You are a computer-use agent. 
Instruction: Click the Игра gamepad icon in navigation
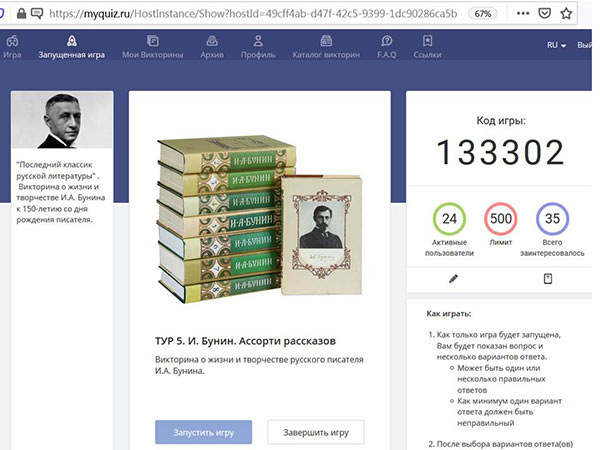click(12, 41)
